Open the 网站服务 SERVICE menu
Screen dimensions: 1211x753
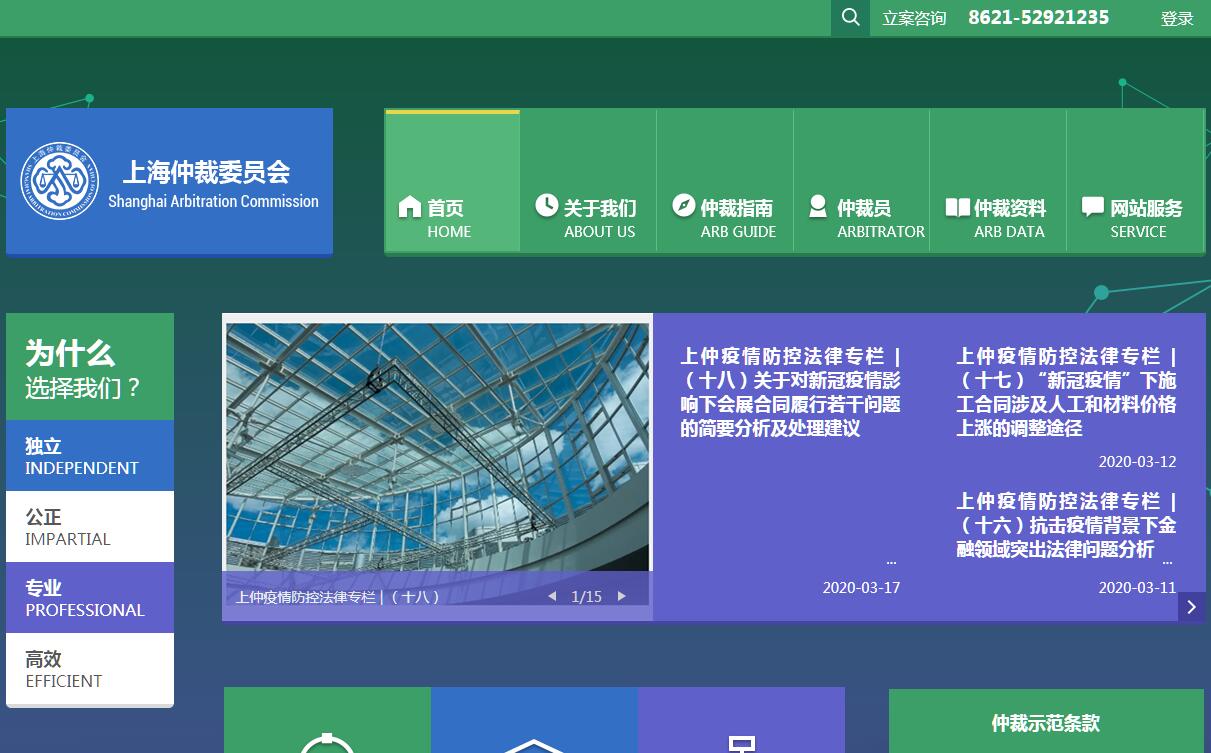1135,181
